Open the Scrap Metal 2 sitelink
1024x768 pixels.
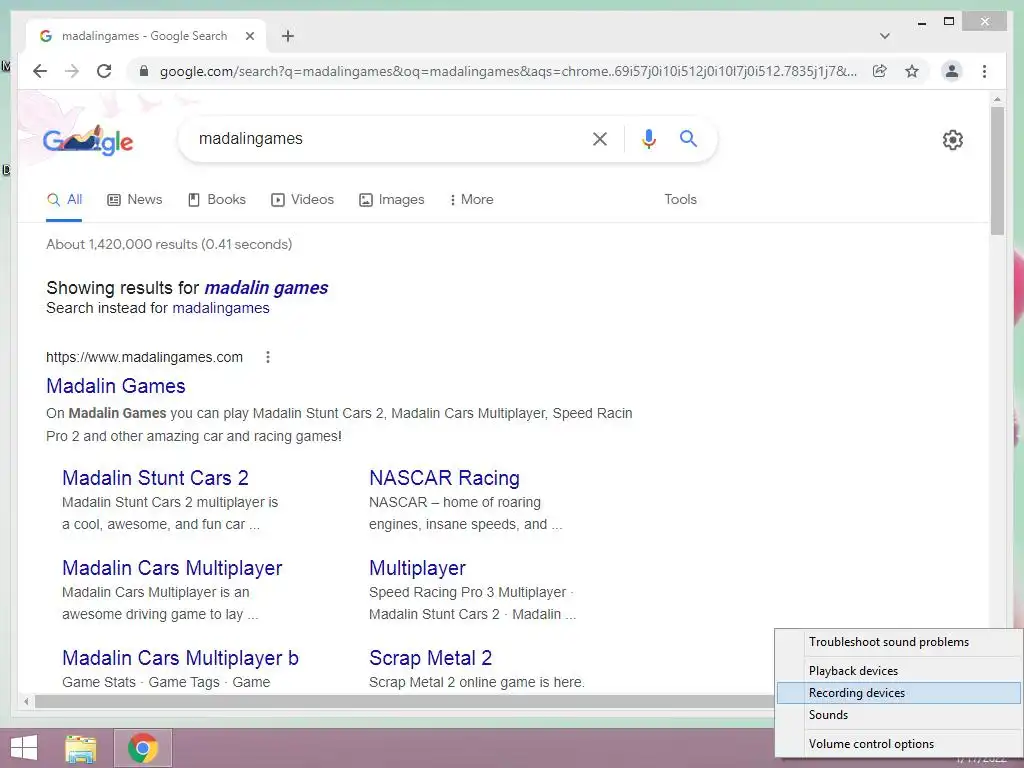coord(430,658)
